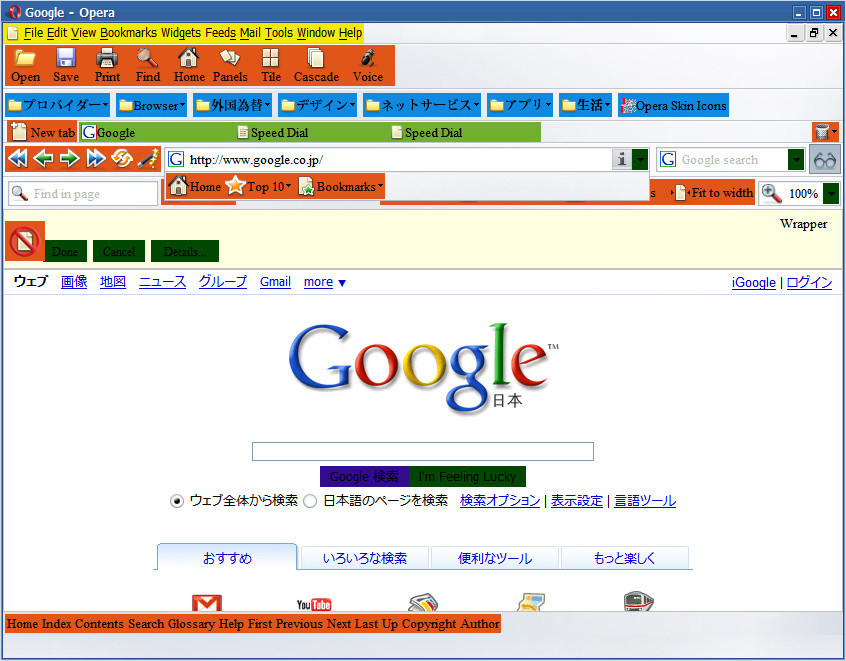Open the Bookmarks dropdown under address bar
Screen dimensions: 846x661
pyautogui.click(x=341, y=187)
